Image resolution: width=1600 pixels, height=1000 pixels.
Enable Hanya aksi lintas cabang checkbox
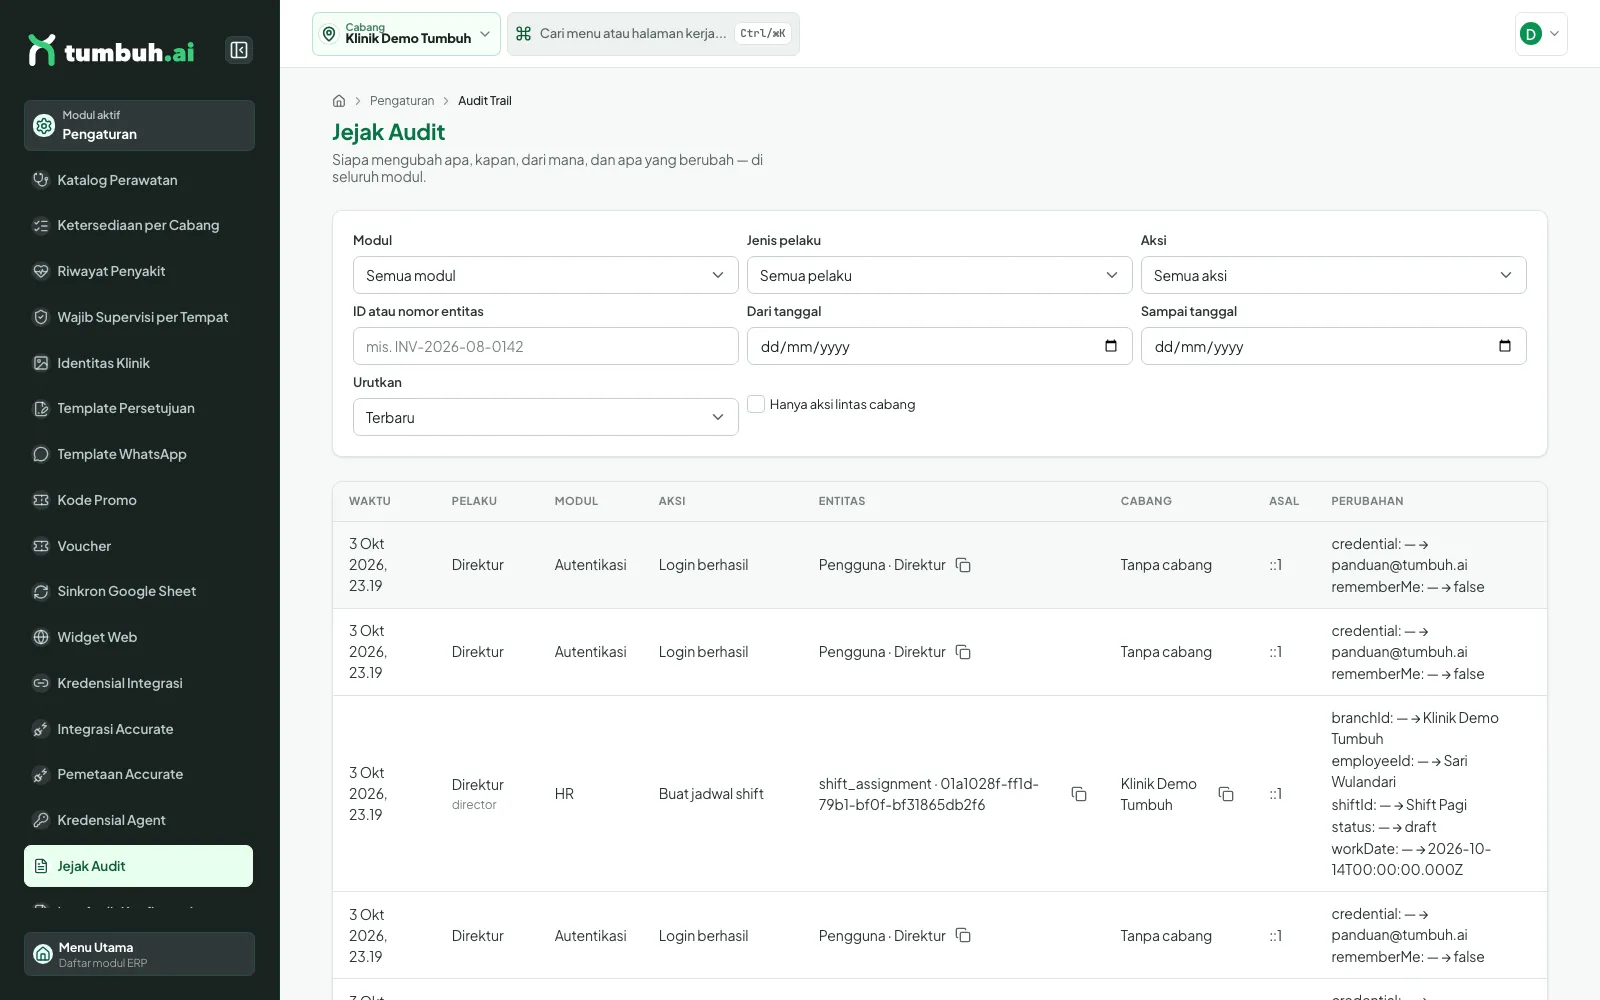tap(756, 404)
